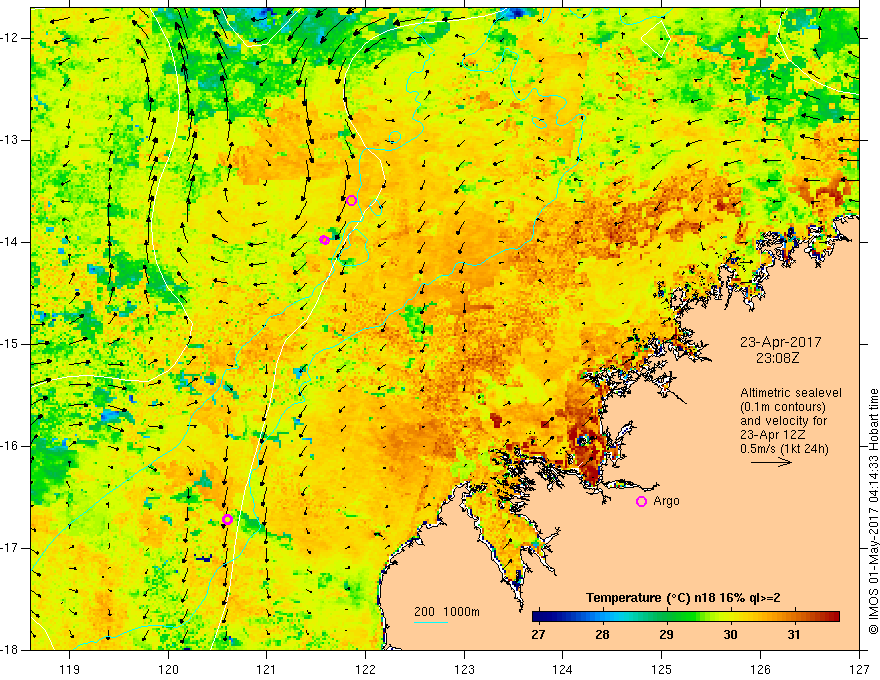
Task: Click the longitude axis label "123"
Action: click(x=464, y=669)
